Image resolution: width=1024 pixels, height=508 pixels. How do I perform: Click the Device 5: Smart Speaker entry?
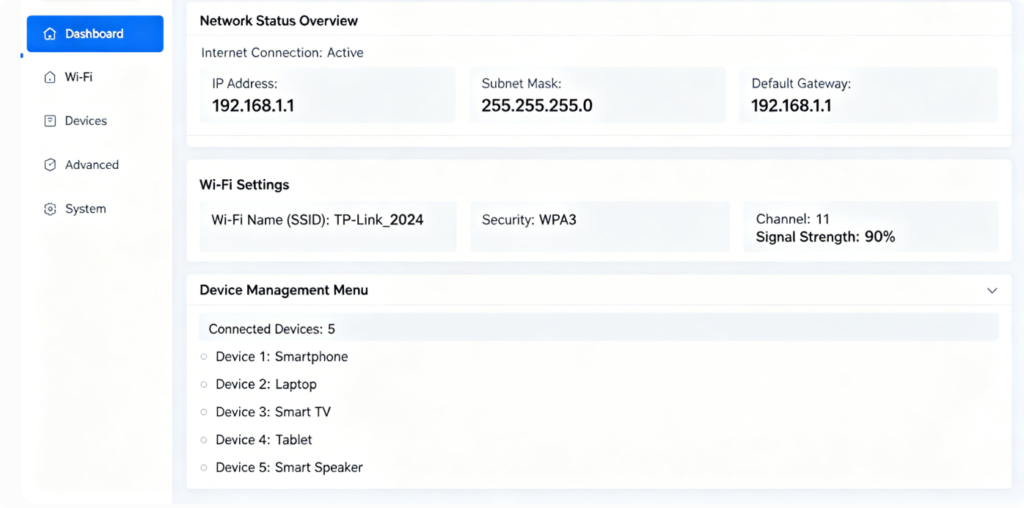[x=289, y=468]
